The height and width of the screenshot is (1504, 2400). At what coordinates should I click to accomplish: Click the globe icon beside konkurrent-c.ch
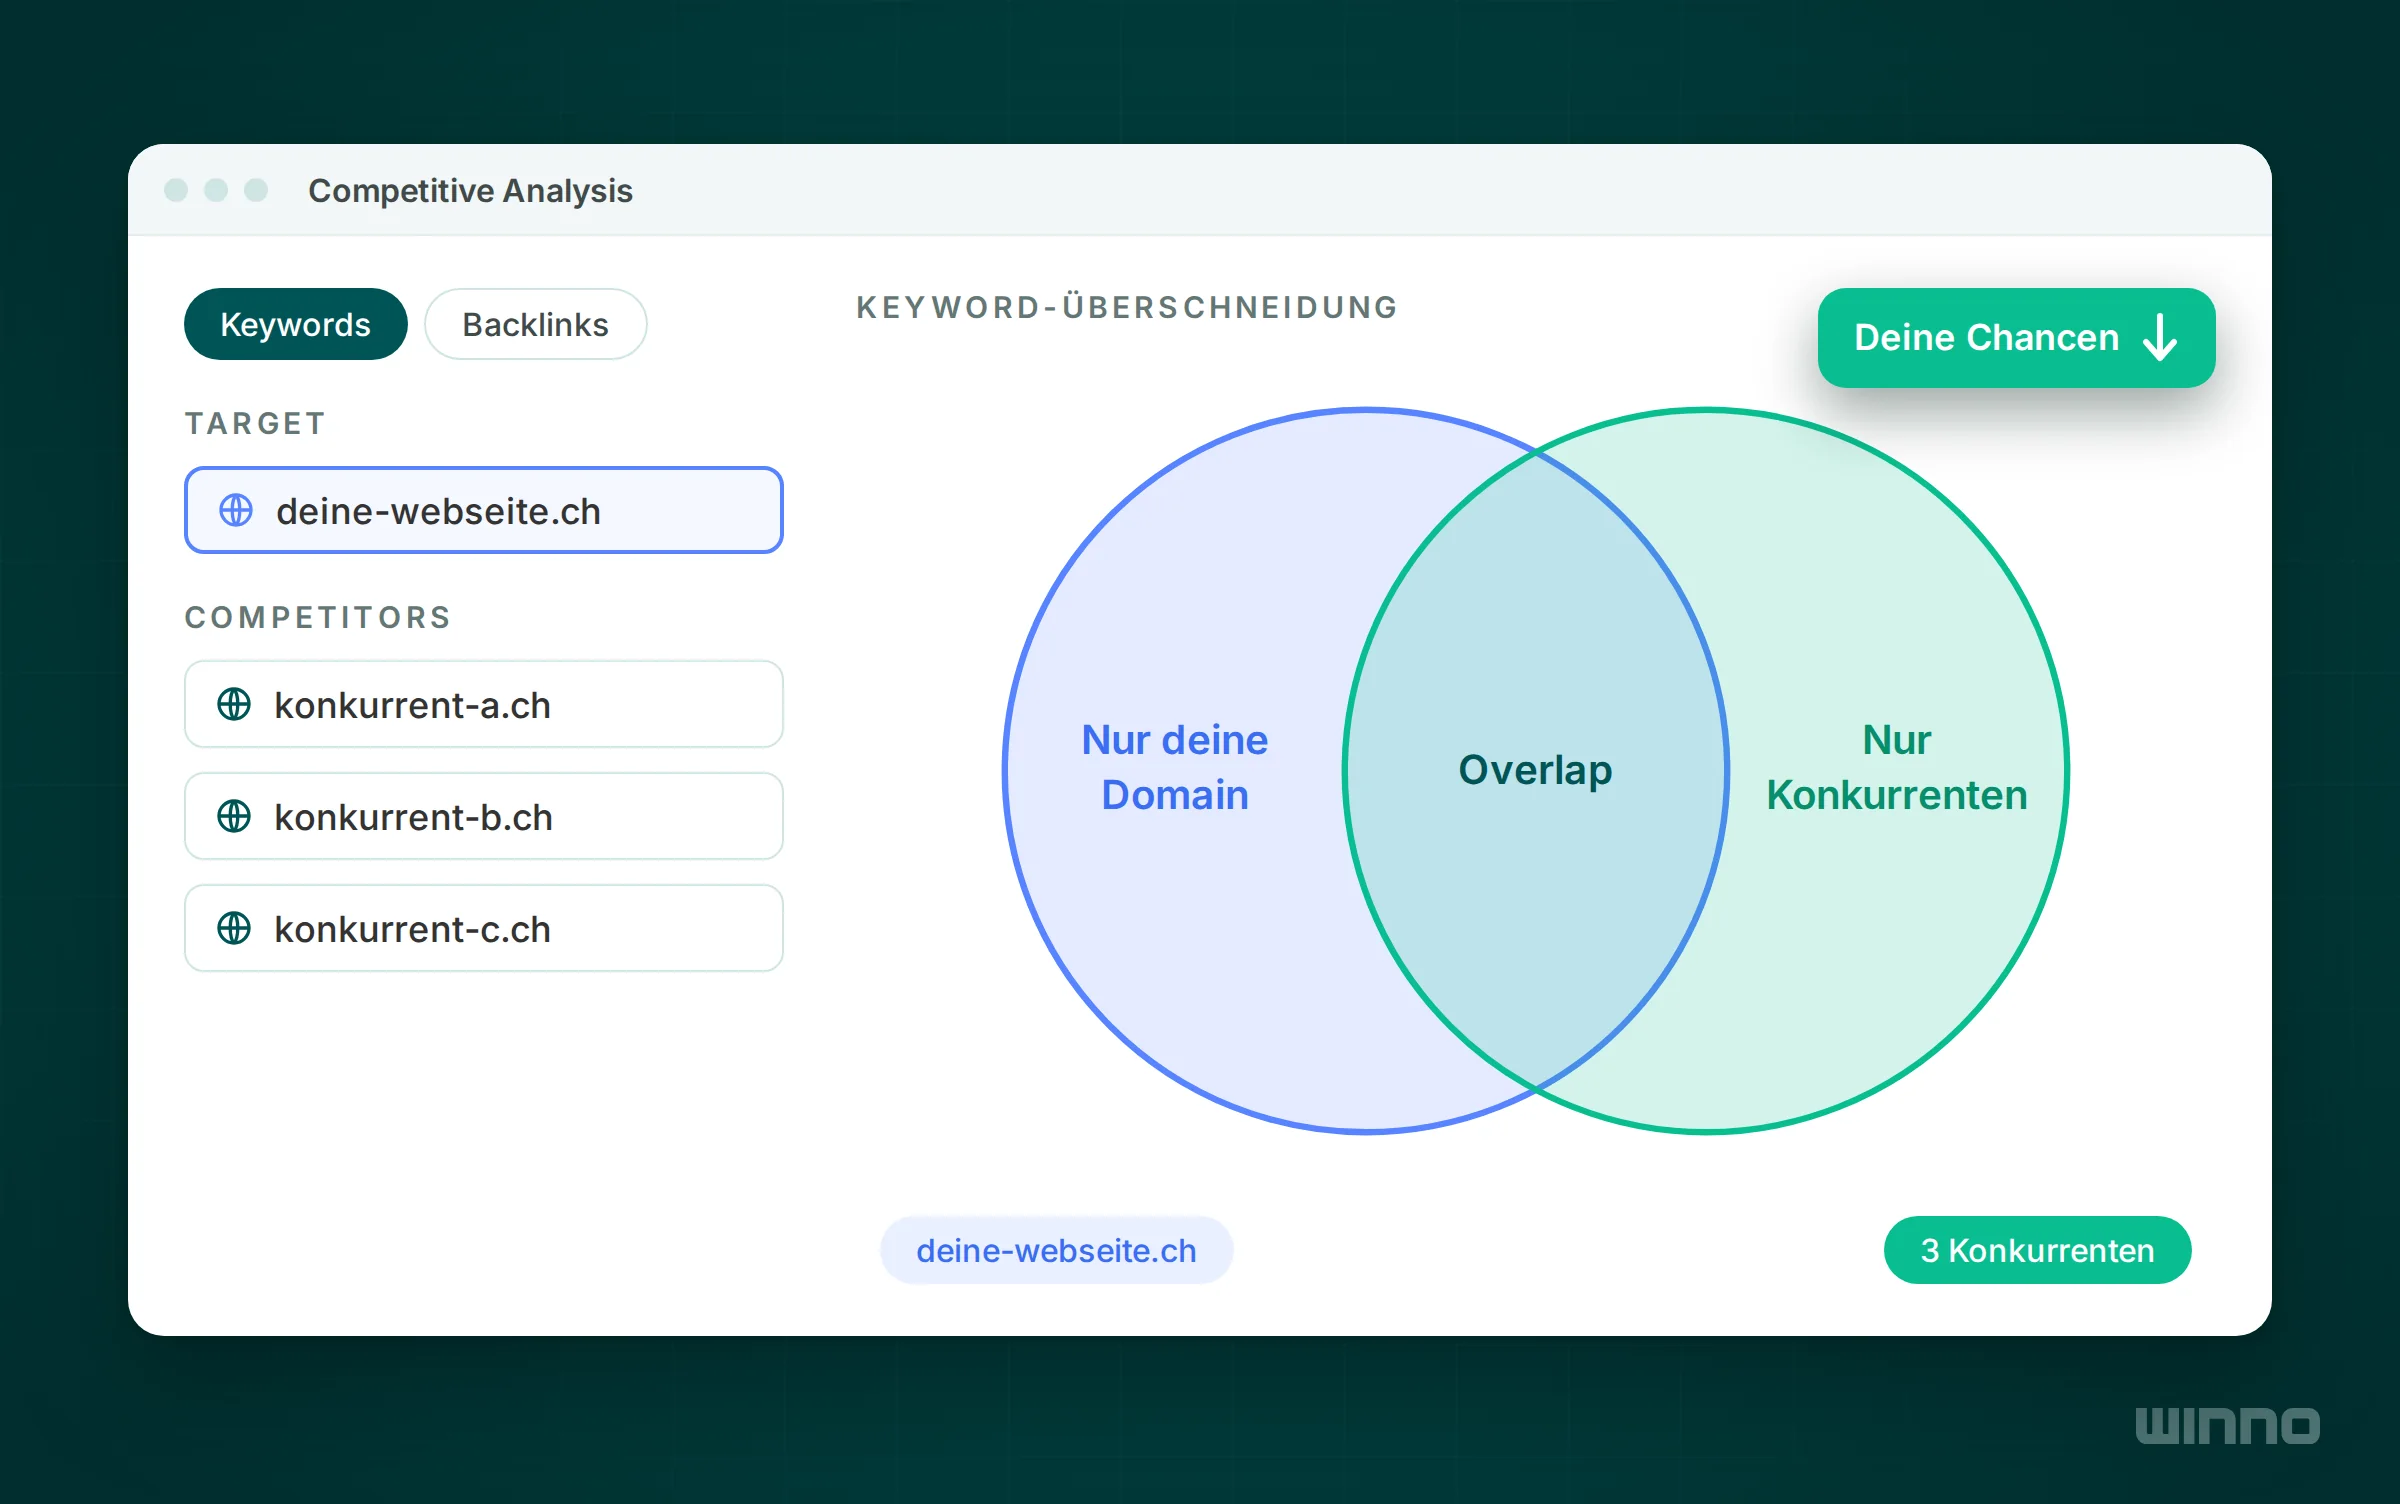click(234, 928)
